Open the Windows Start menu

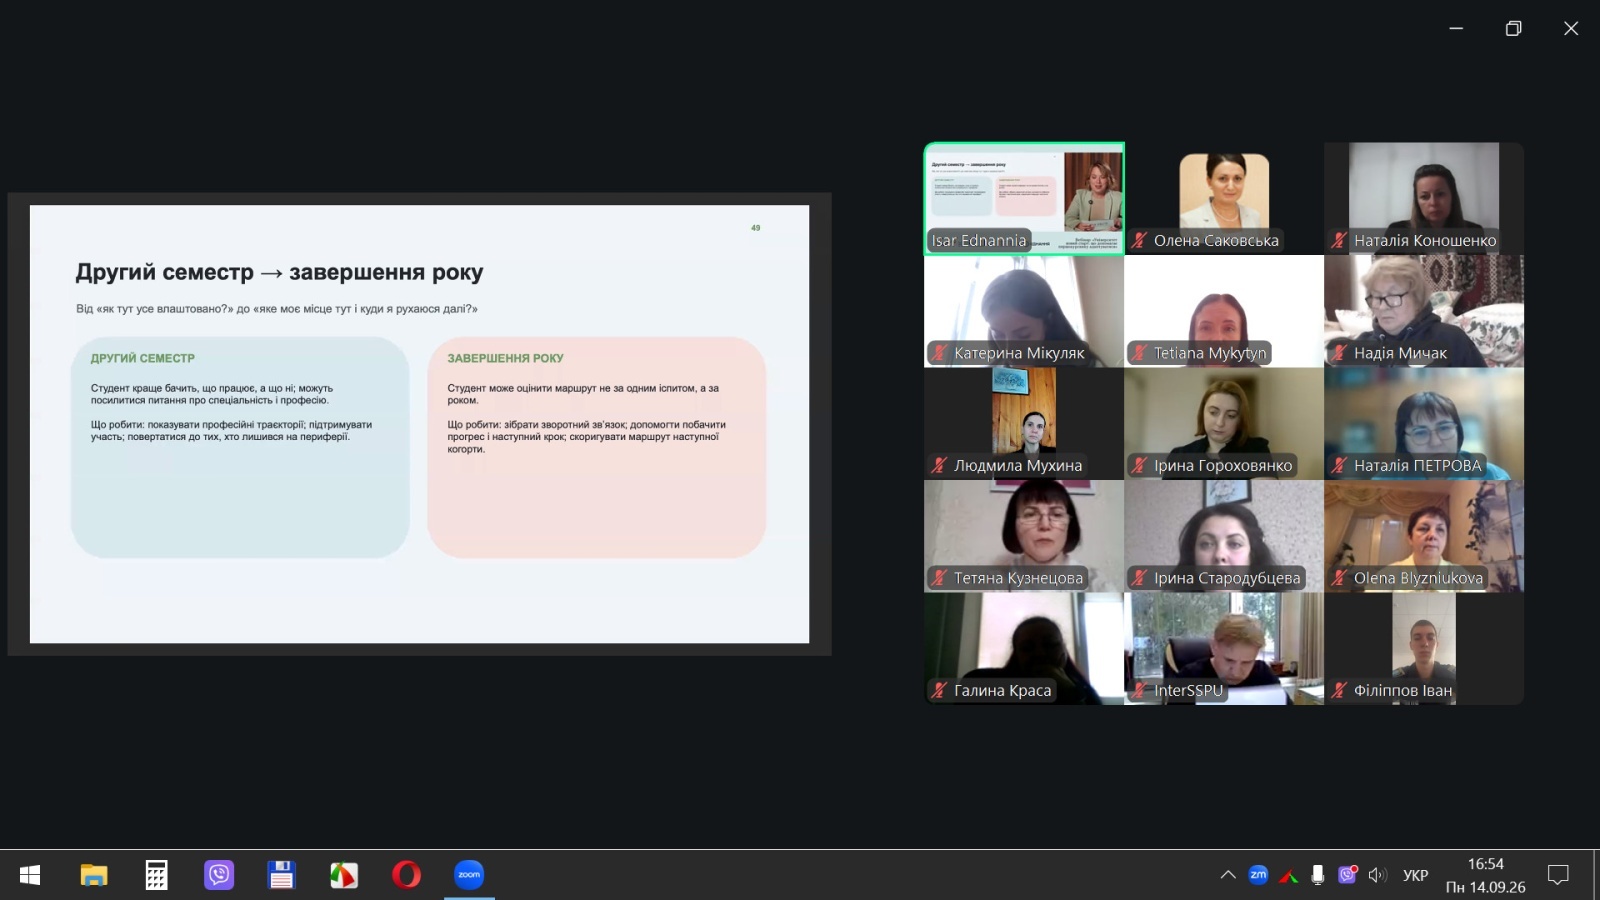(30, 875)
